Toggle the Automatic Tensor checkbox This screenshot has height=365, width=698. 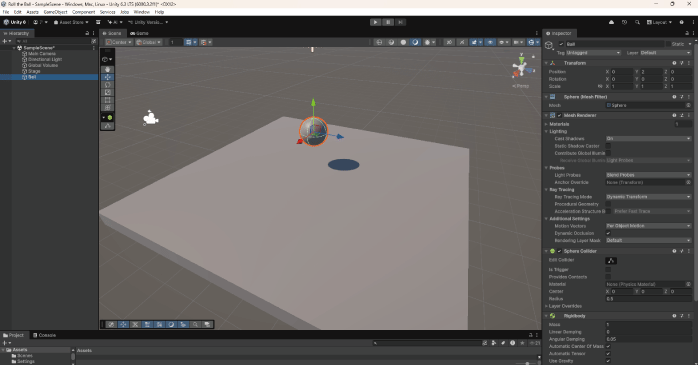[x=608, y=353]
